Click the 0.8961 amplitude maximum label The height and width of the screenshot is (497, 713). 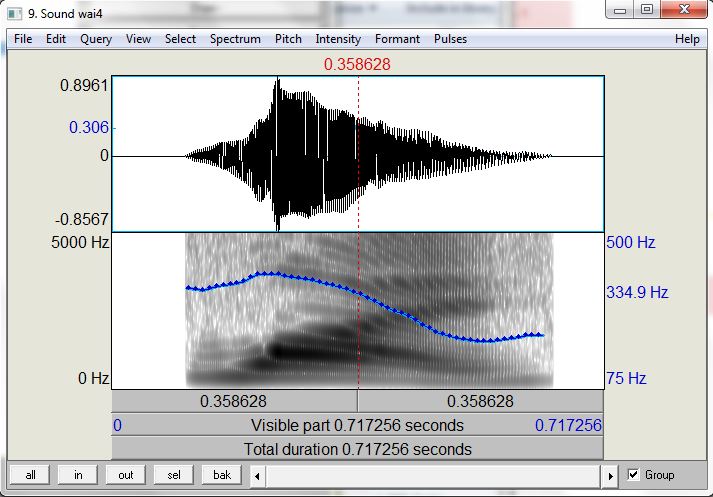click(x=84, y=85)
